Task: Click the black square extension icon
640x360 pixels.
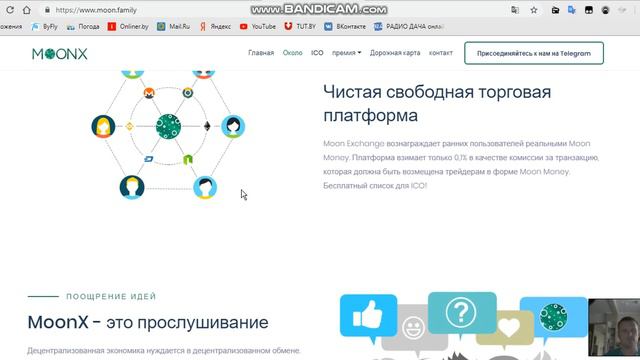Action: 589,10
